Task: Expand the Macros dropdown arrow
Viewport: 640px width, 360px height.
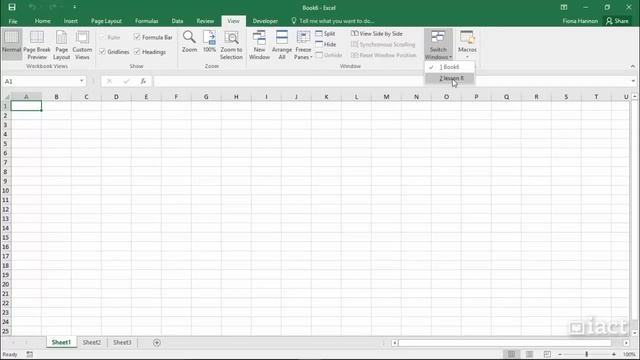Action: (x=467, y=57)
